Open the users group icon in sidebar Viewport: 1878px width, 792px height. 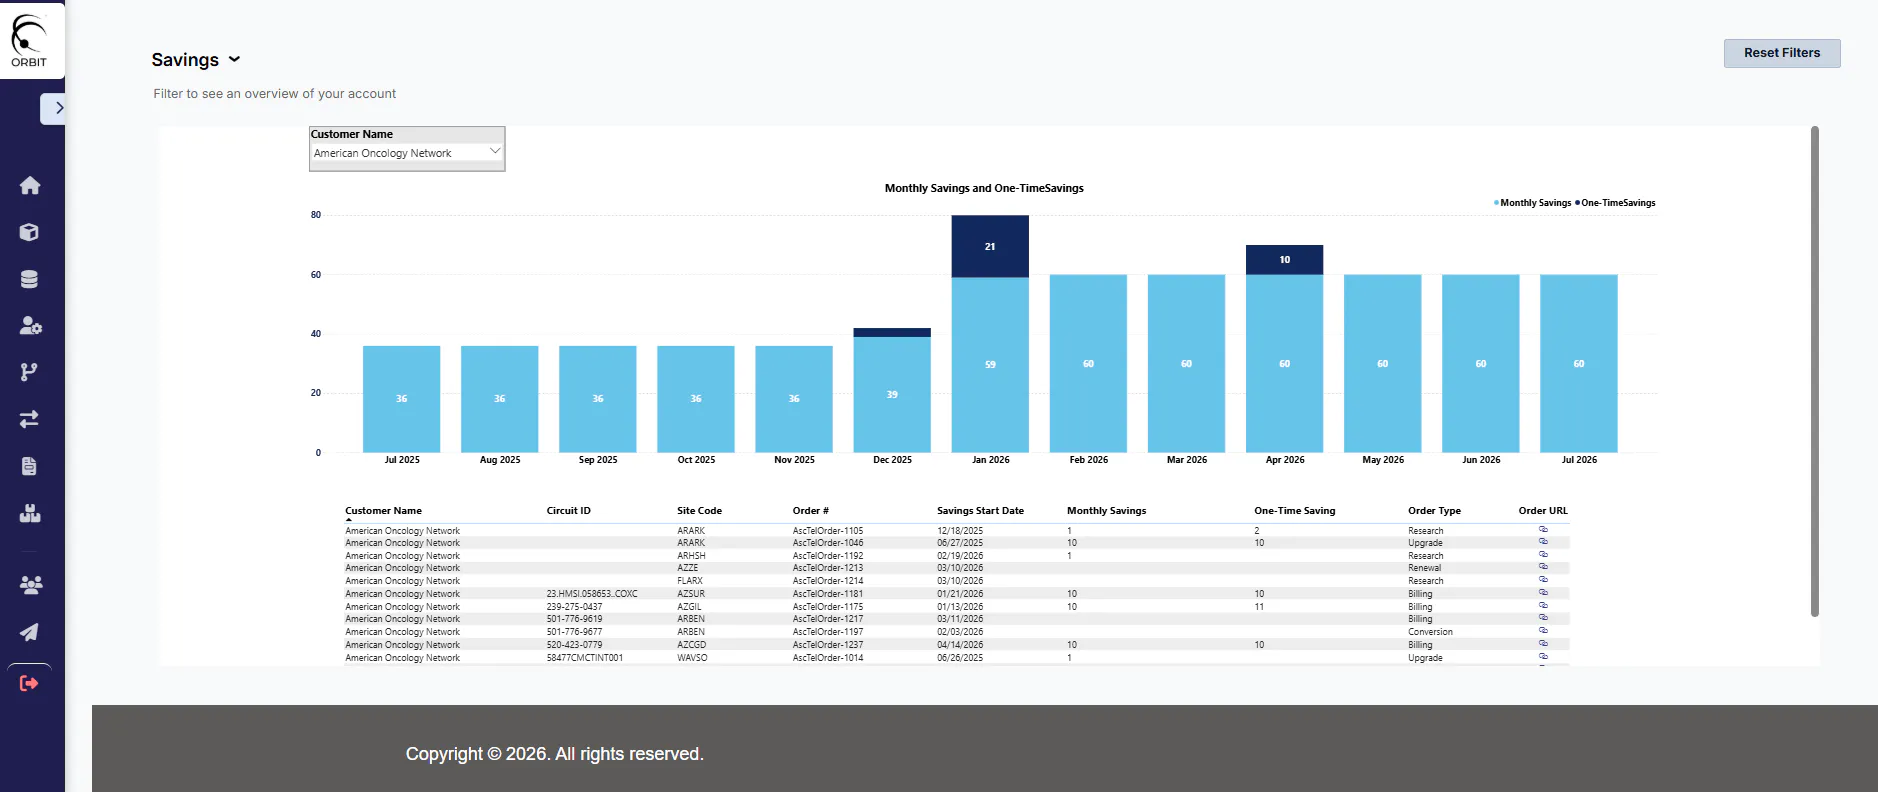coord(30,585)
